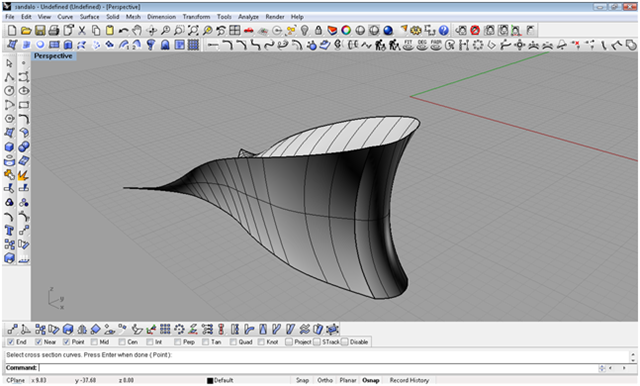Toggle Osnap in the status bar
This screenshot has height=386, width=640.
point(371,380)
